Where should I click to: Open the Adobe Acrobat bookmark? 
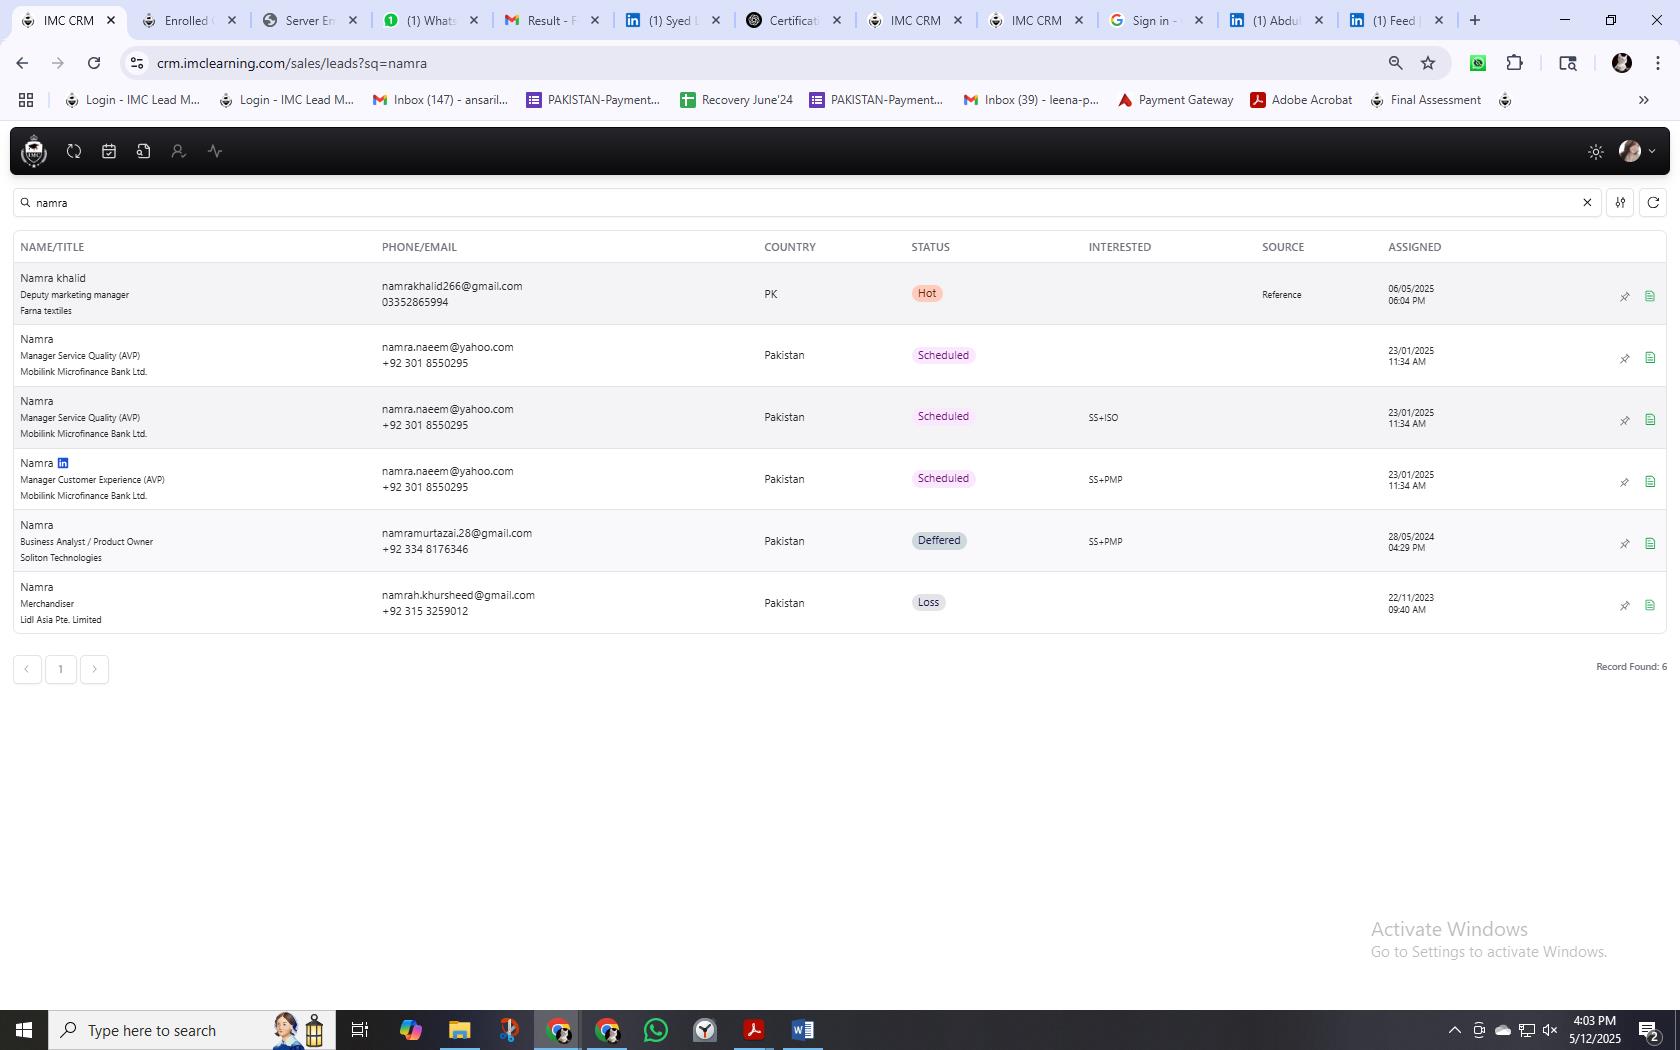click(1301, 100)
